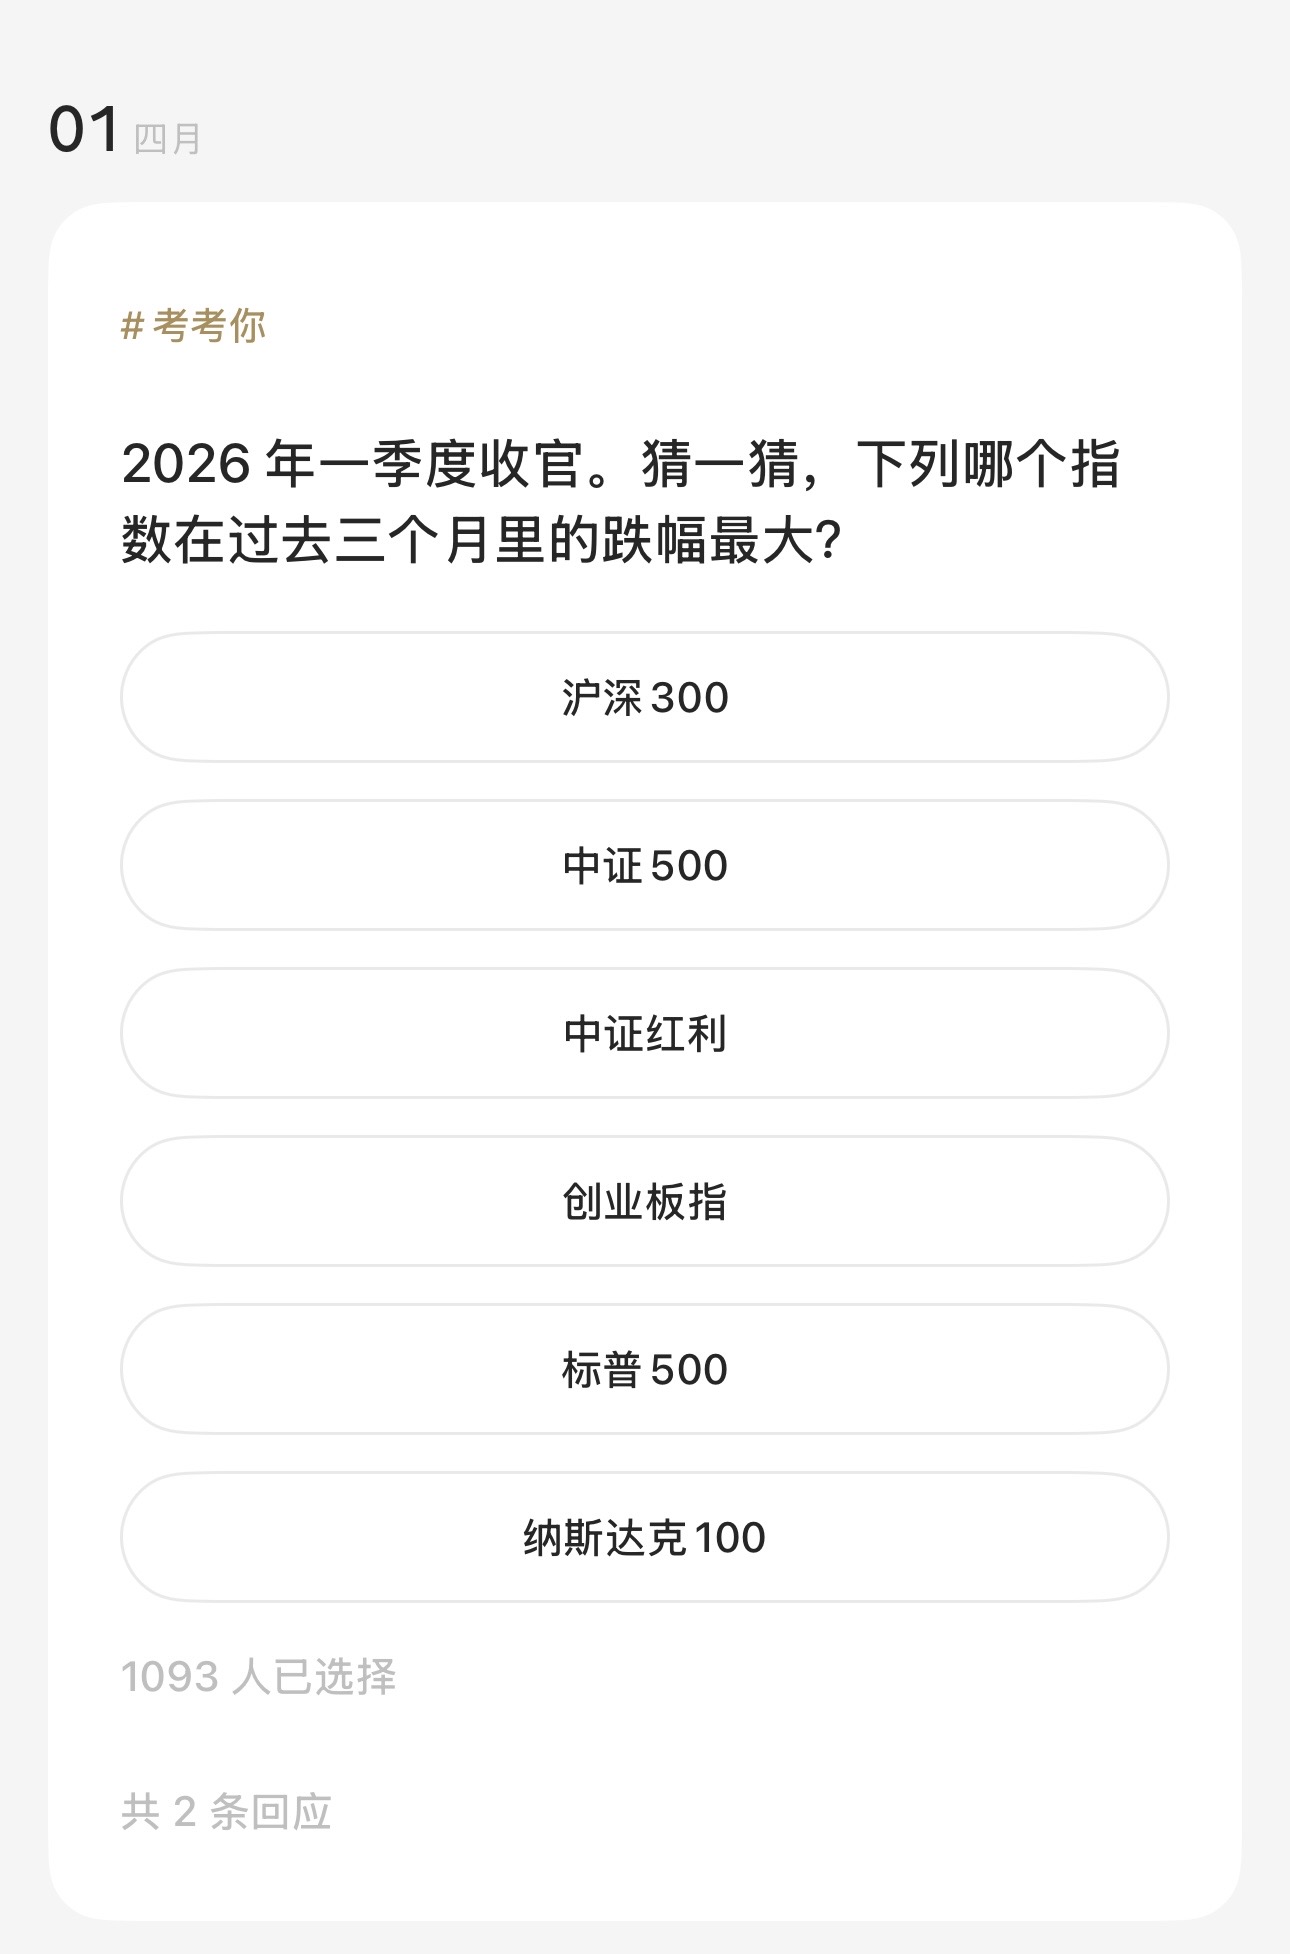Pick the ChiNext index (创业板指) choice
This screenshot has height=1954, width=1290.
(645, 1201)
